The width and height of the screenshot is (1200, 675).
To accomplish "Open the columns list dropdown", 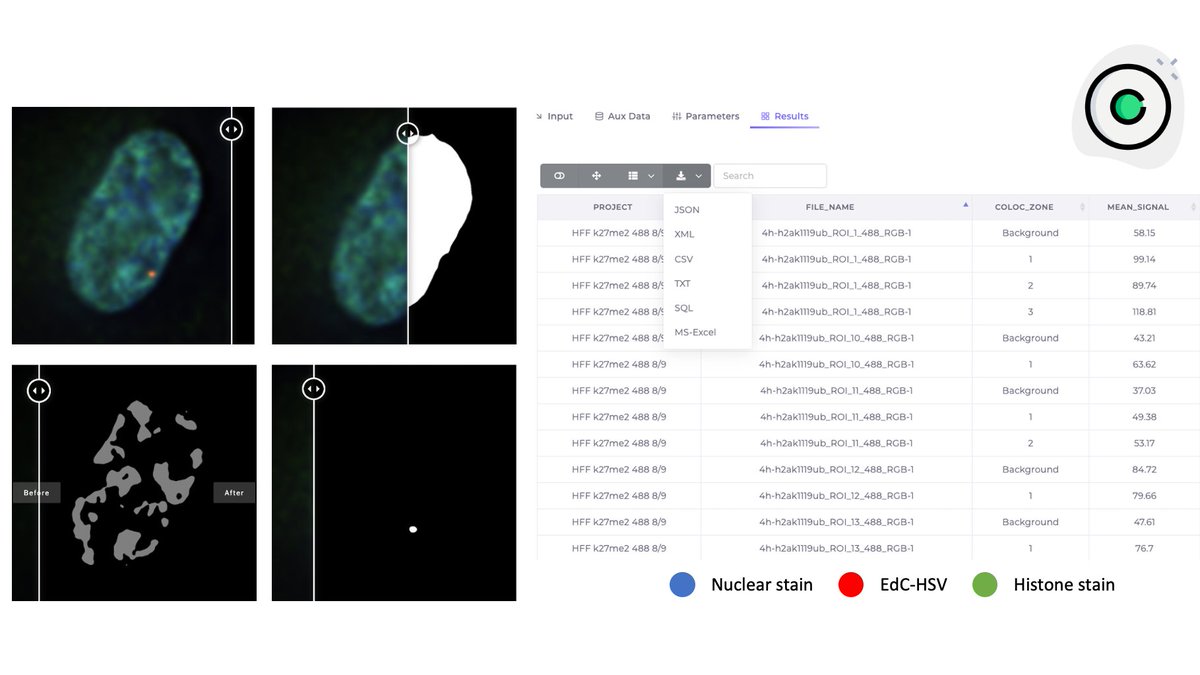I will (639, 176).
